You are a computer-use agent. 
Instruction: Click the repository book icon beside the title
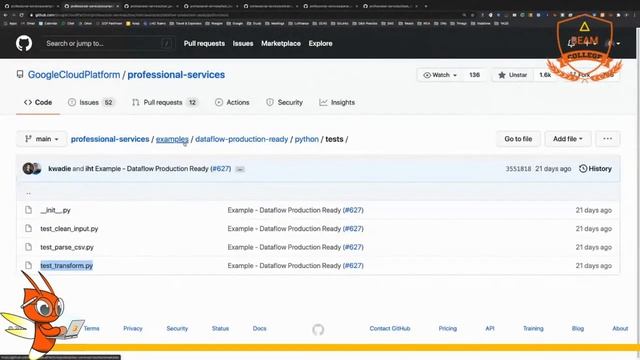click(20, 74)
